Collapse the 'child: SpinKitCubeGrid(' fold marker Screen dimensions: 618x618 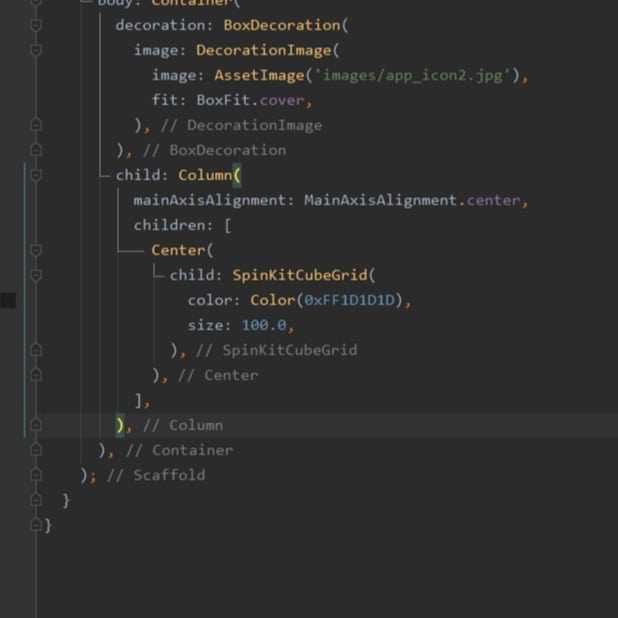pyautogui.click(x=36, y=275)
